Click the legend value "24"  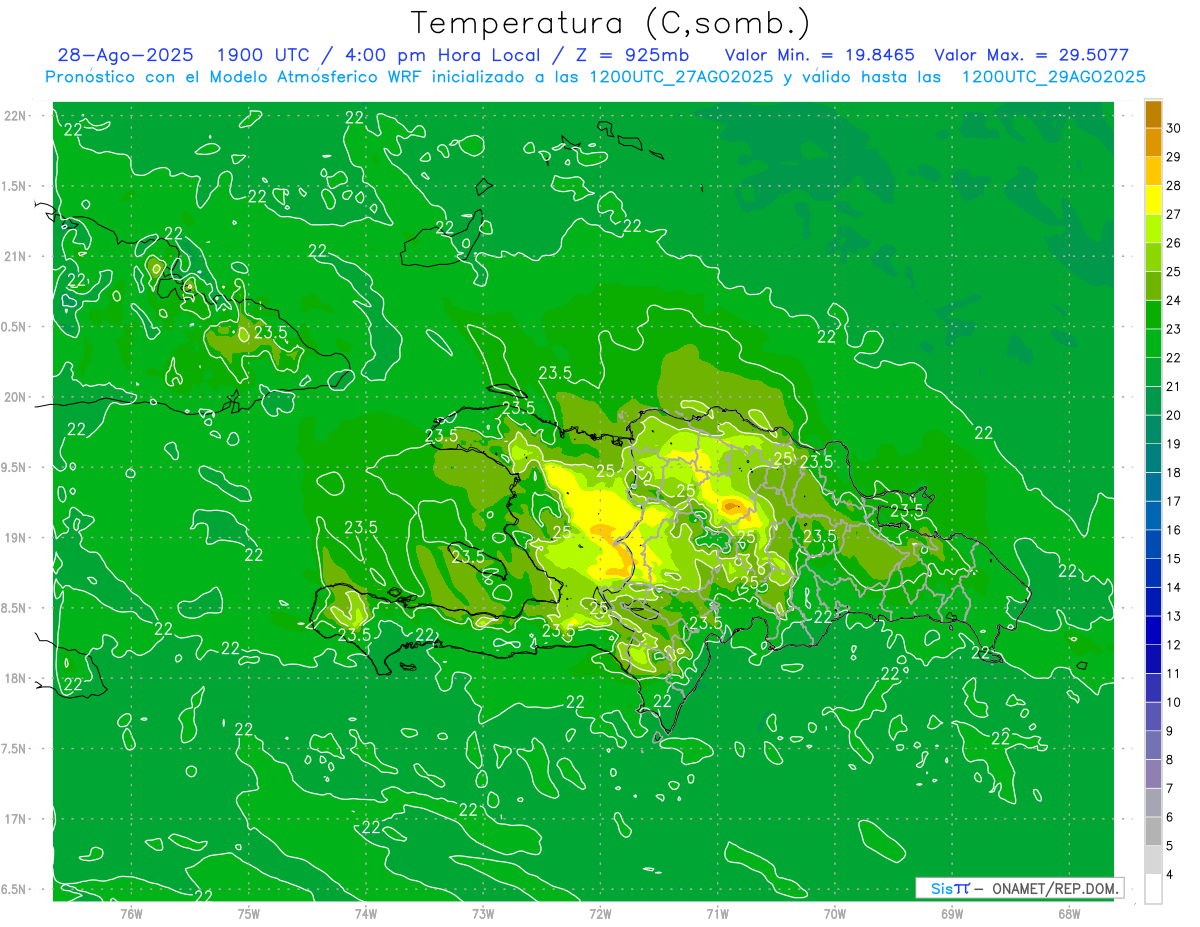1174,300
